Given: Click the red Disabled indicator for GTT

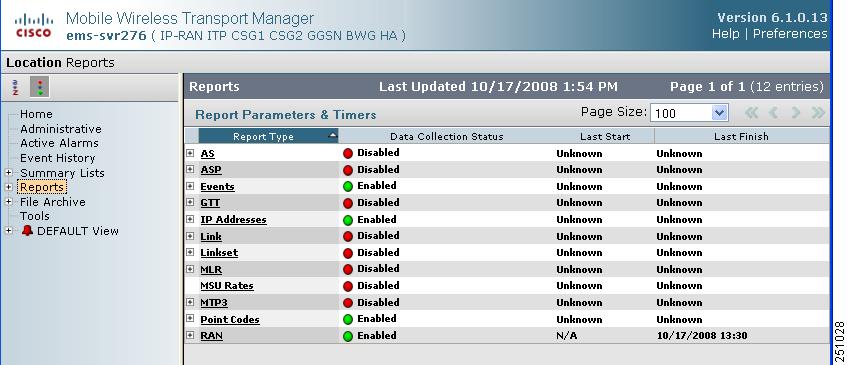Looking at the screenshot, I should tap(348, 203).
